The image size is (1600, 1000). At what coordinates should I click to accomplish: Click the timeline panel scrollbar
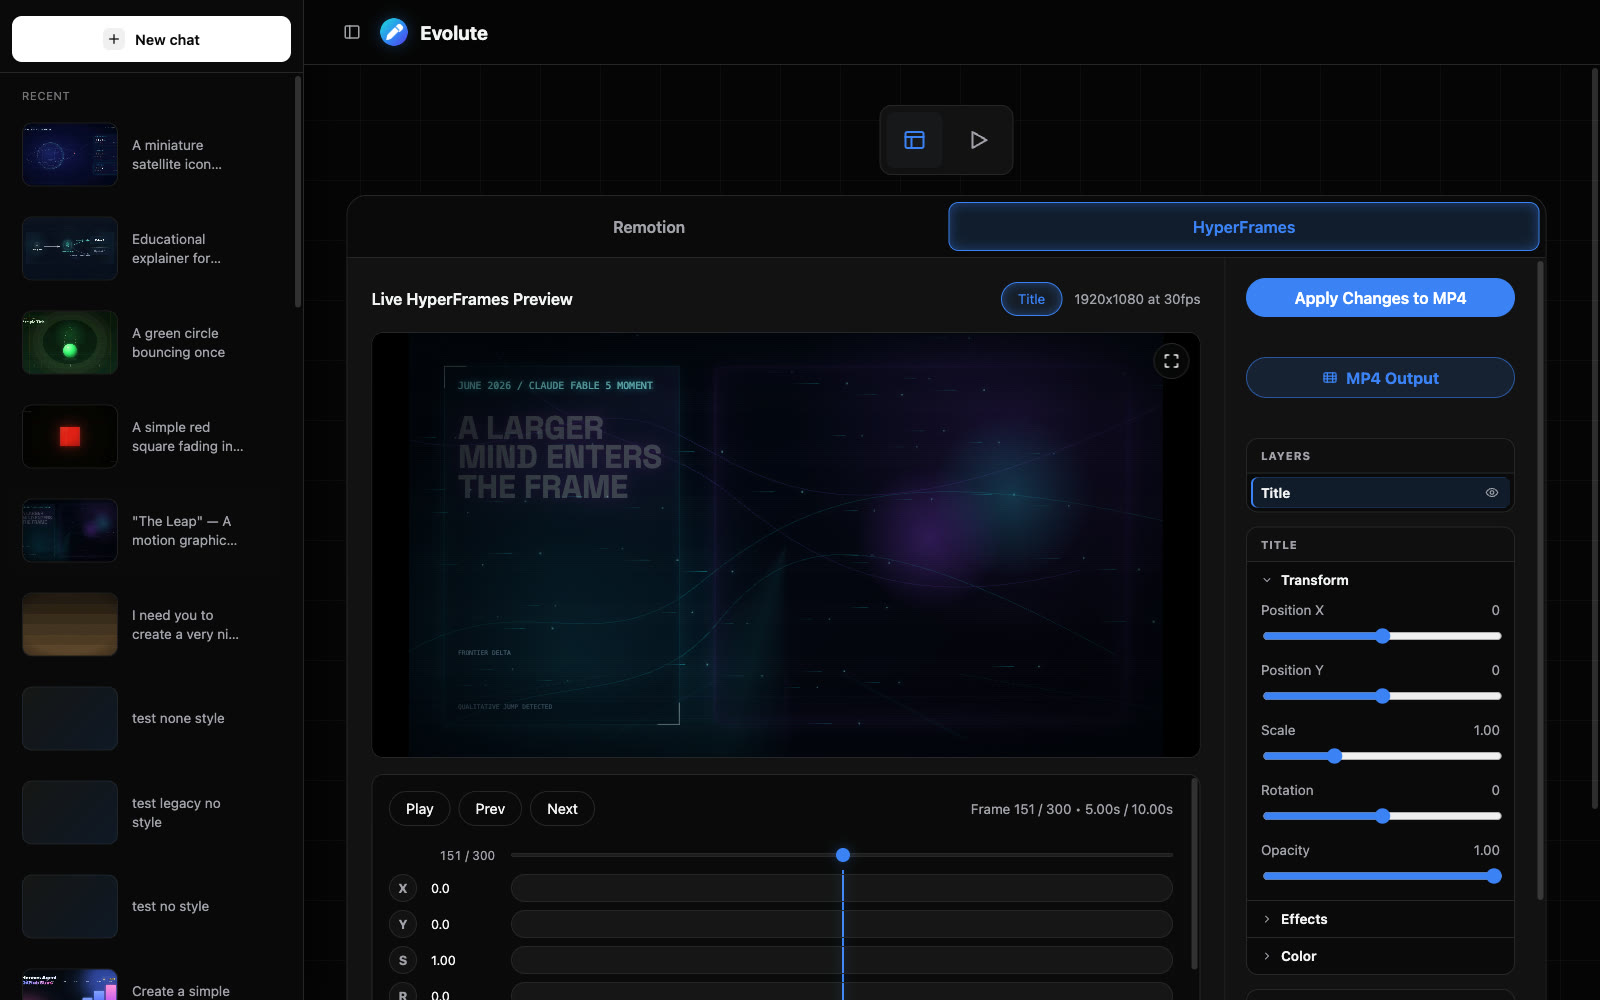pos(1194,874)
